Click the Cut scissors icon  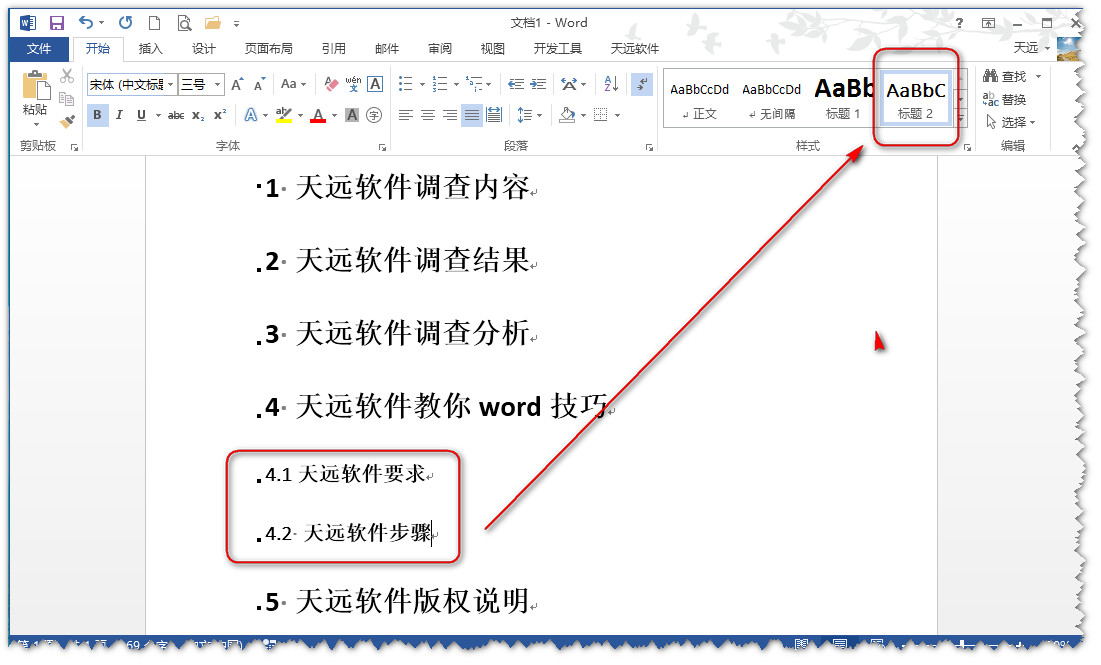click(x=67, y=76)
